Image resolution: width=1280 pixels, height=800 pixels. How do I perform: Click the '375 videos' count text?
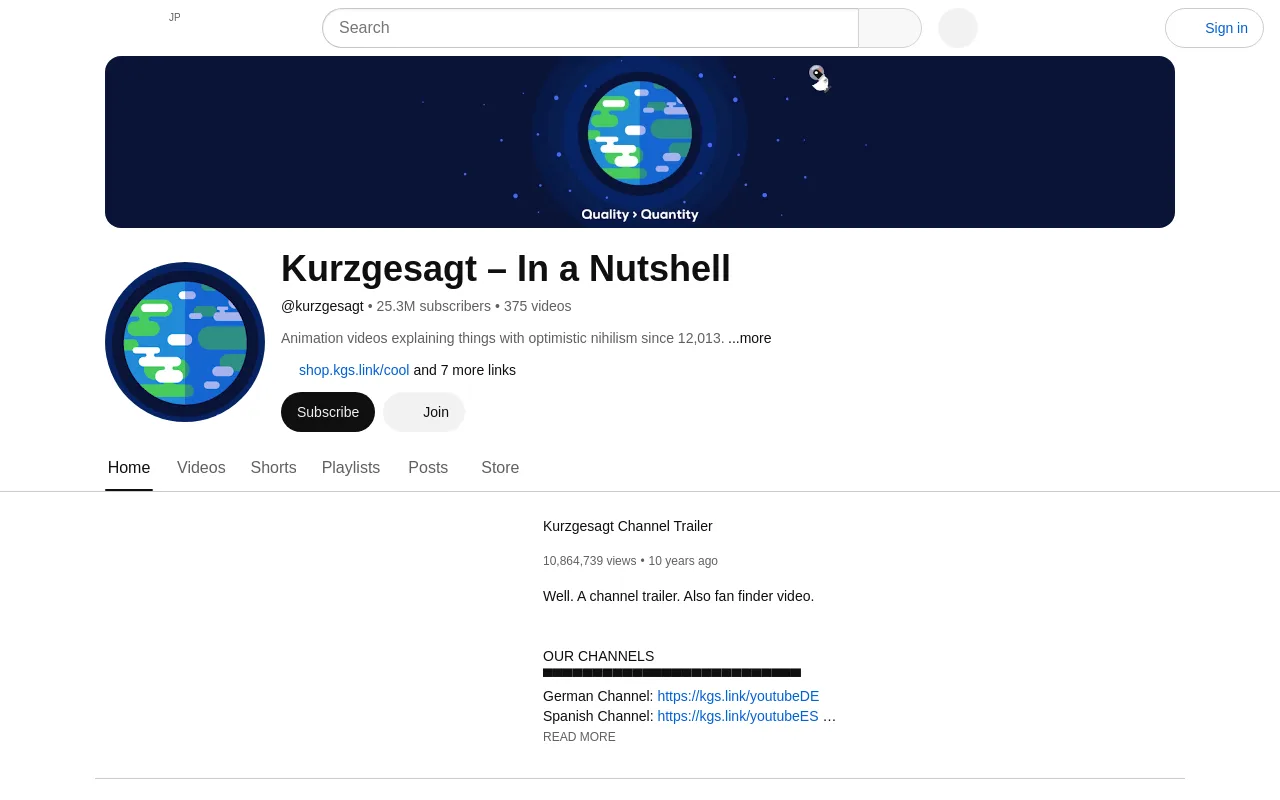click(538, 306)
